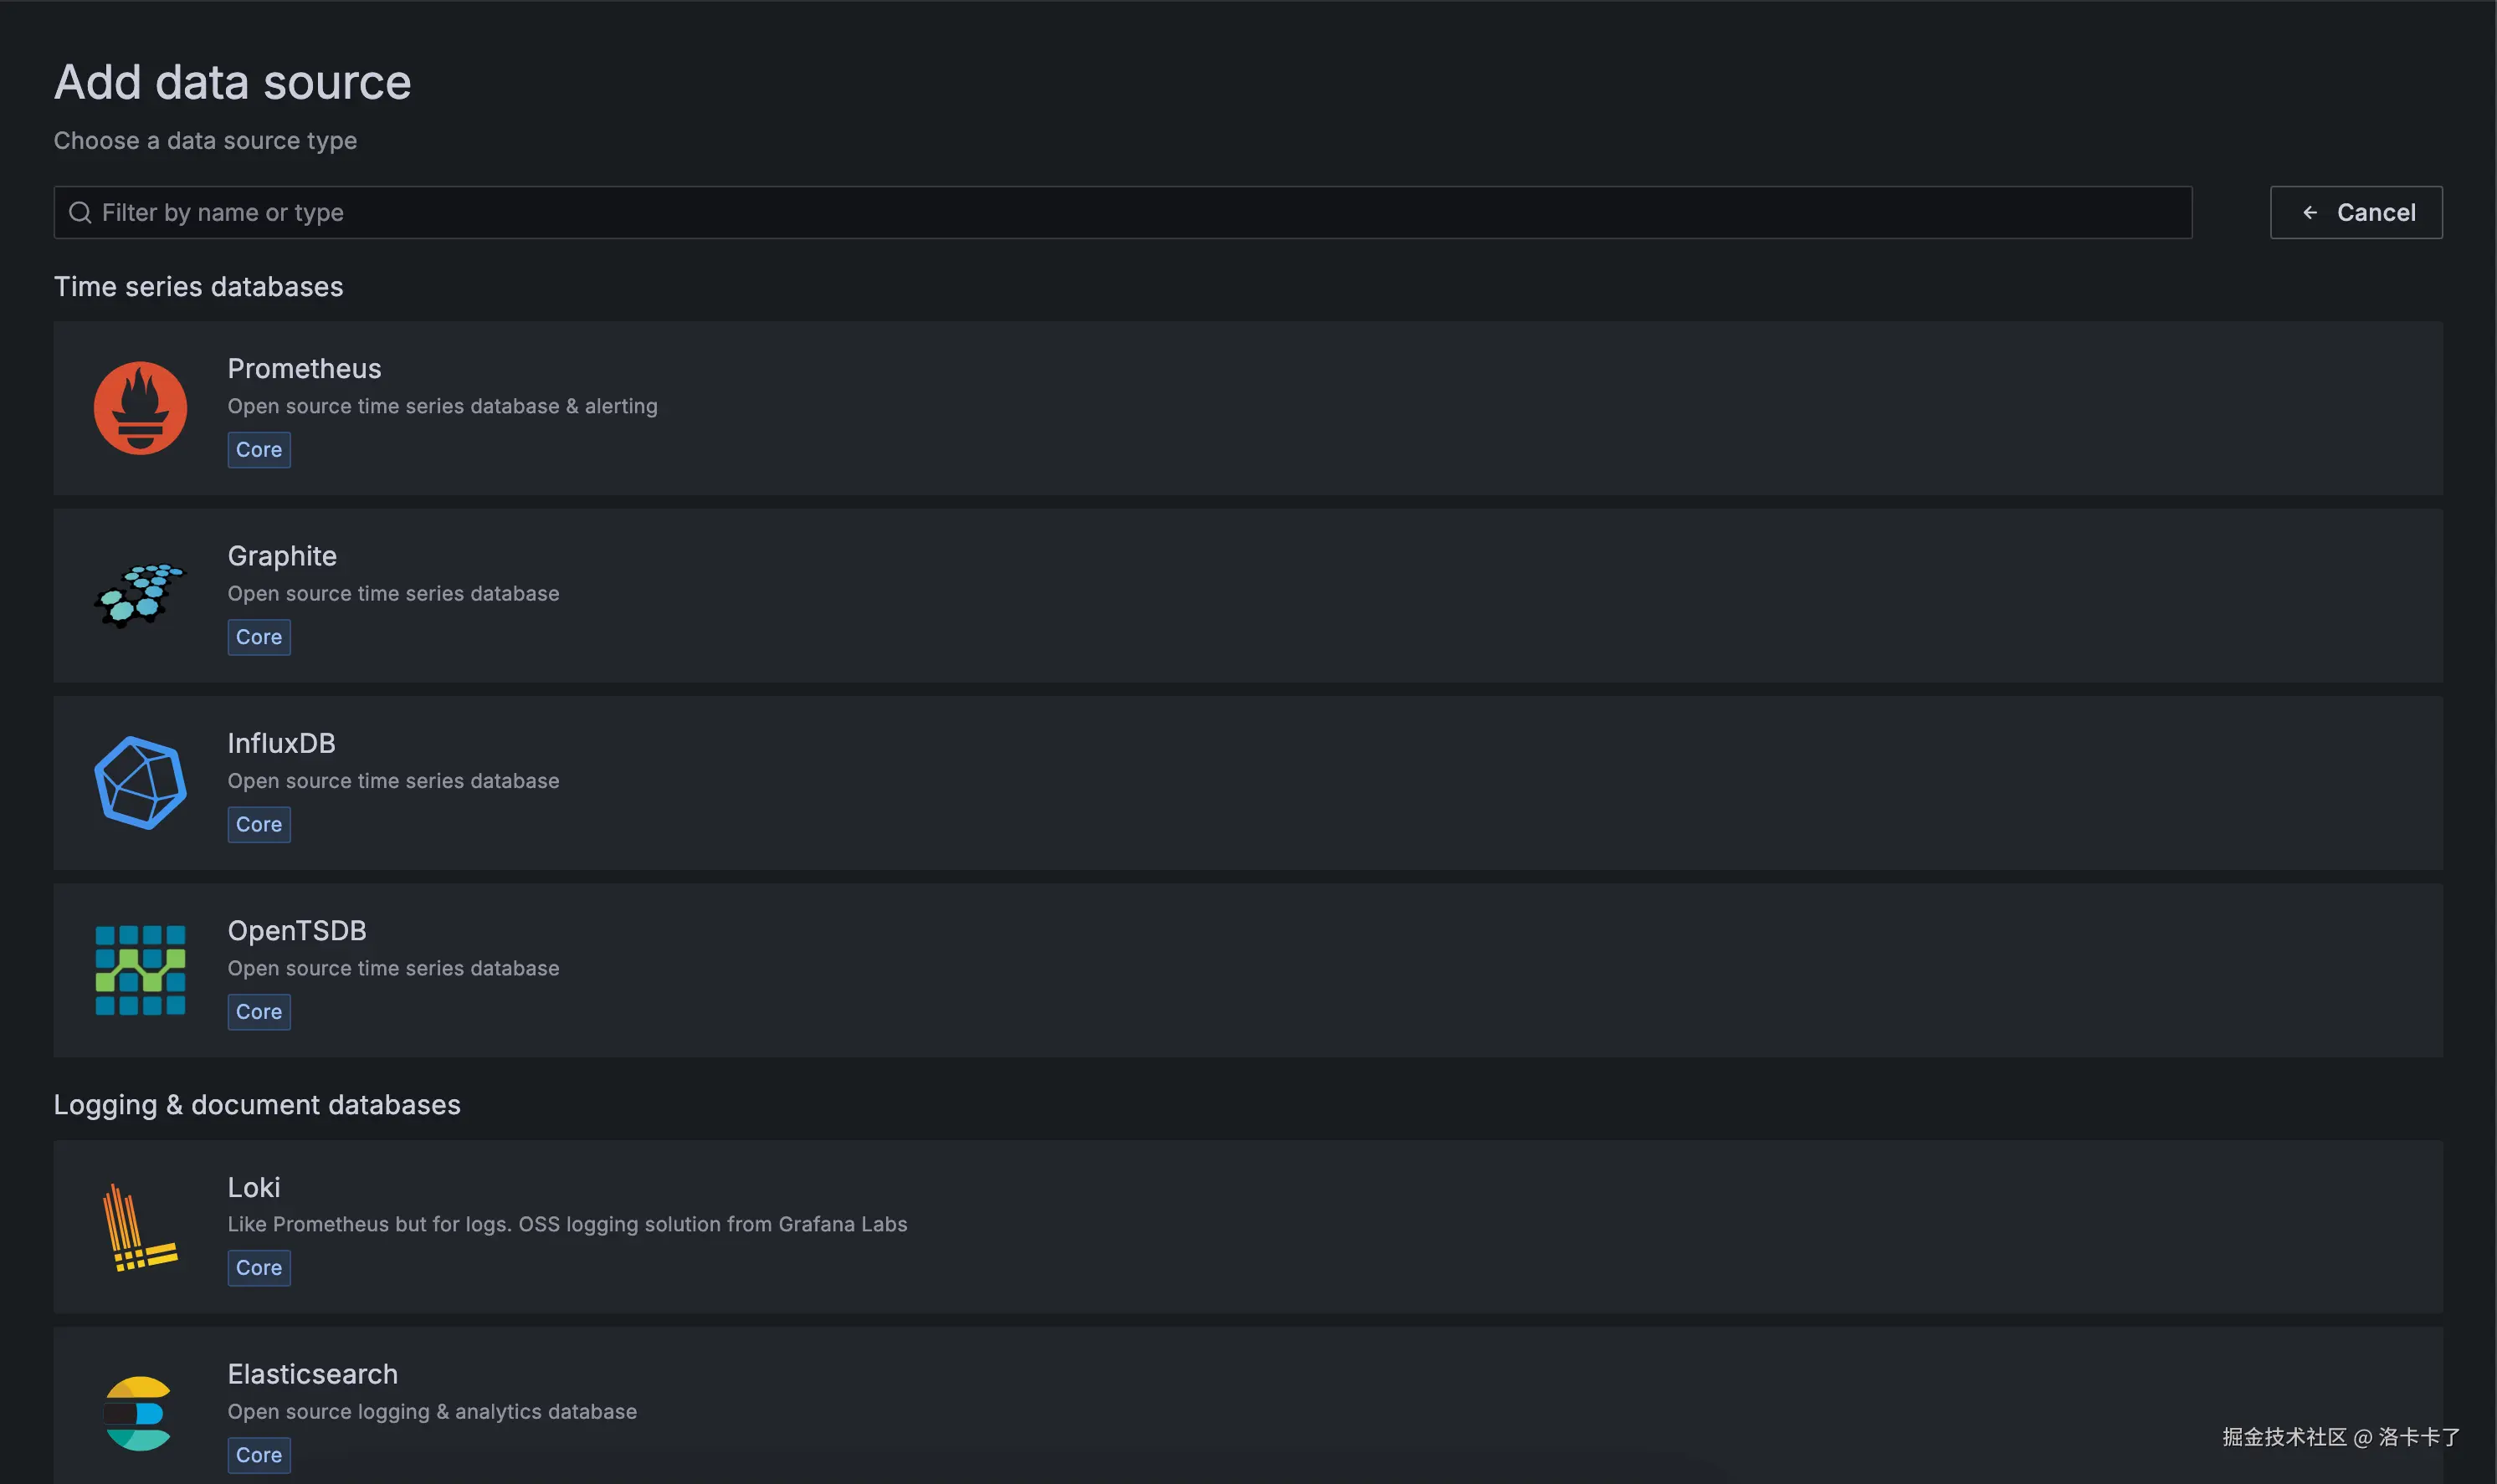Click Loki's description about Grafana Labs
The width and height of the screenshot is (2497, 1484).
coord(567,1224)
